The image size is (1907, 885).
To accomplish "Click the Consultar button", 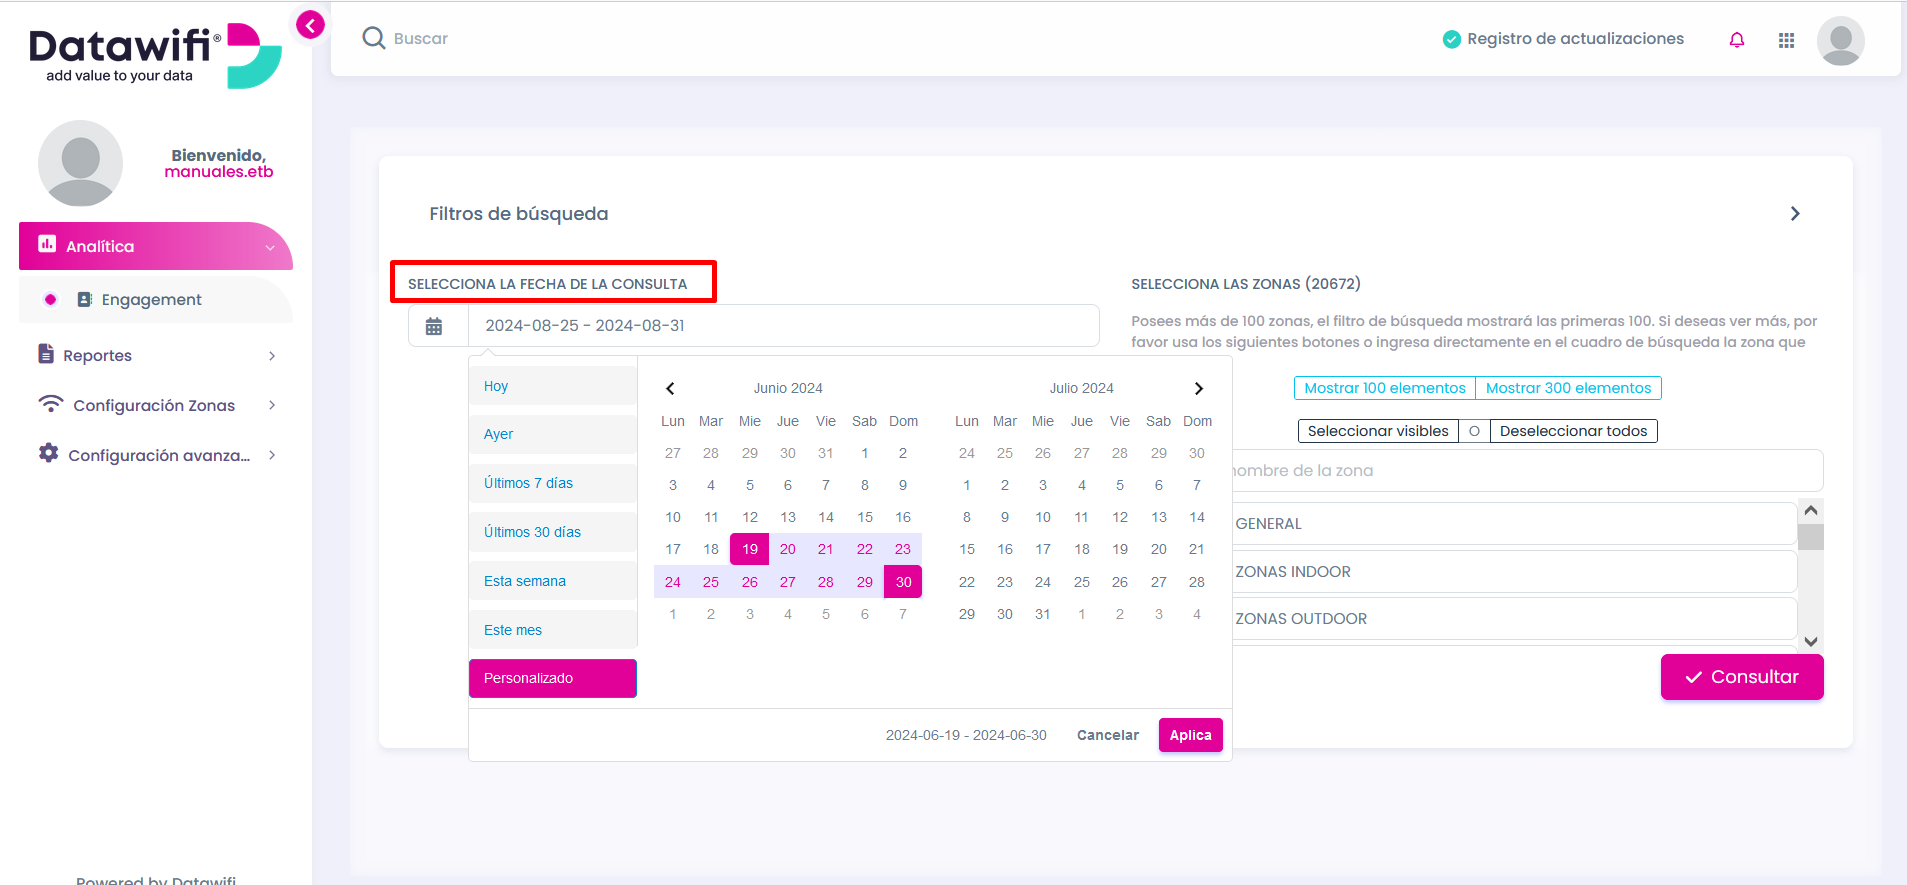I will pyautogui.click(x=1742, y=677).
